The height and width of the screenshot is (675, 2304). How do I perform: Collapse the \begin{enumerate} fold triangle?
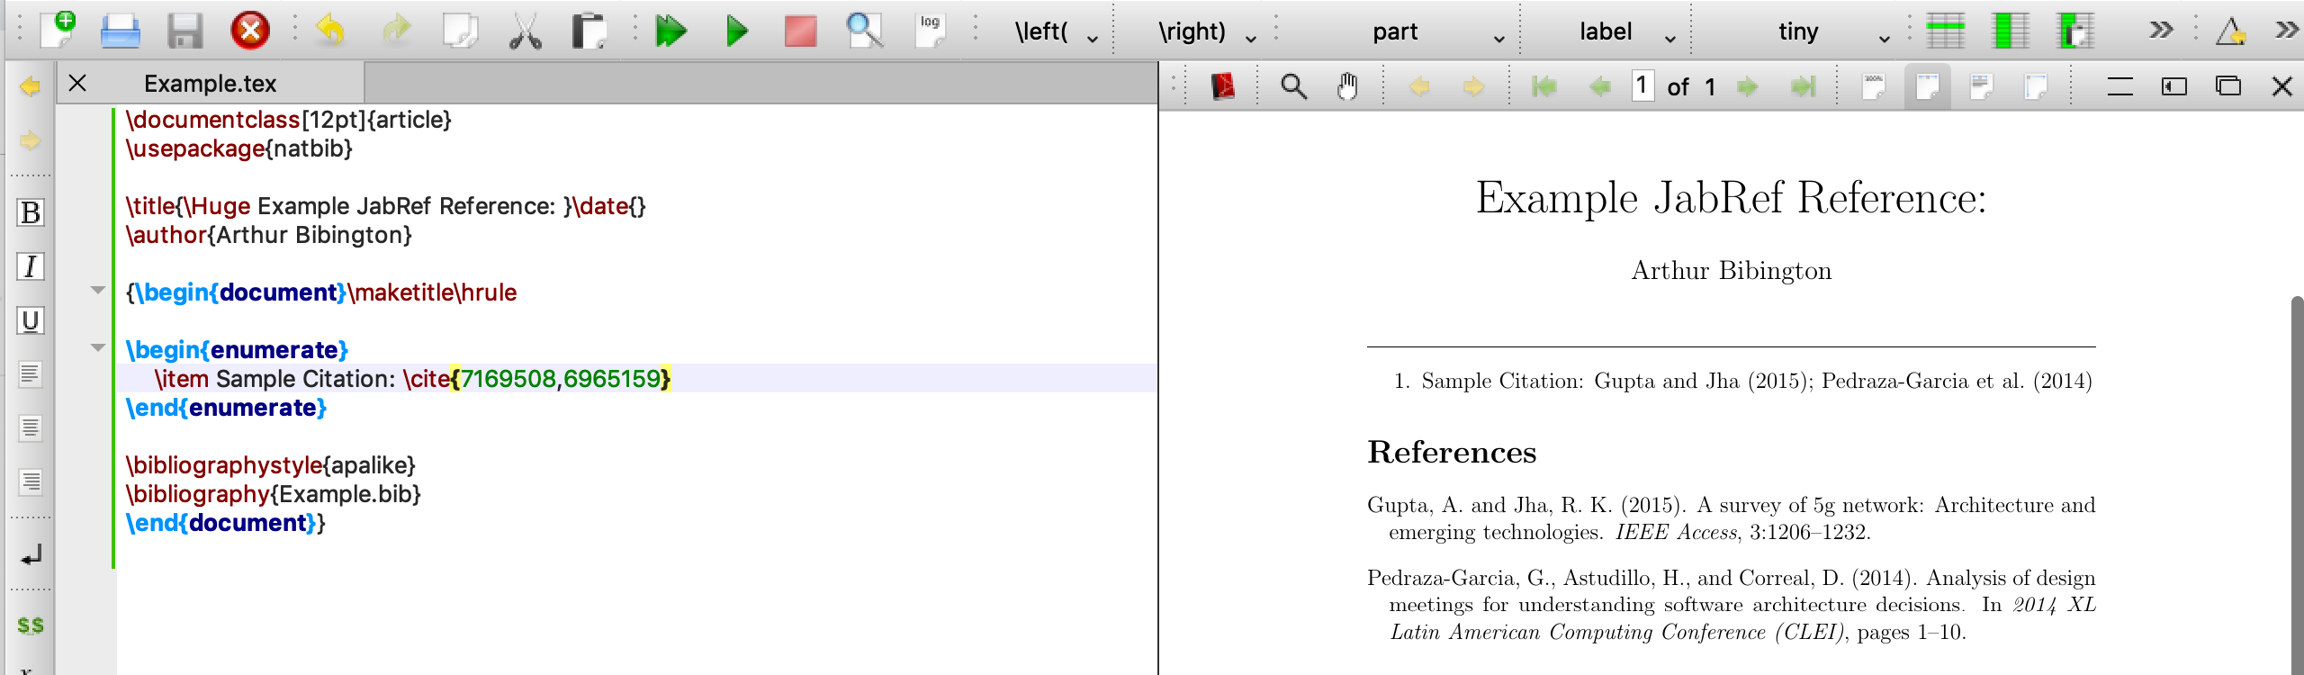(x=98, y=348)
